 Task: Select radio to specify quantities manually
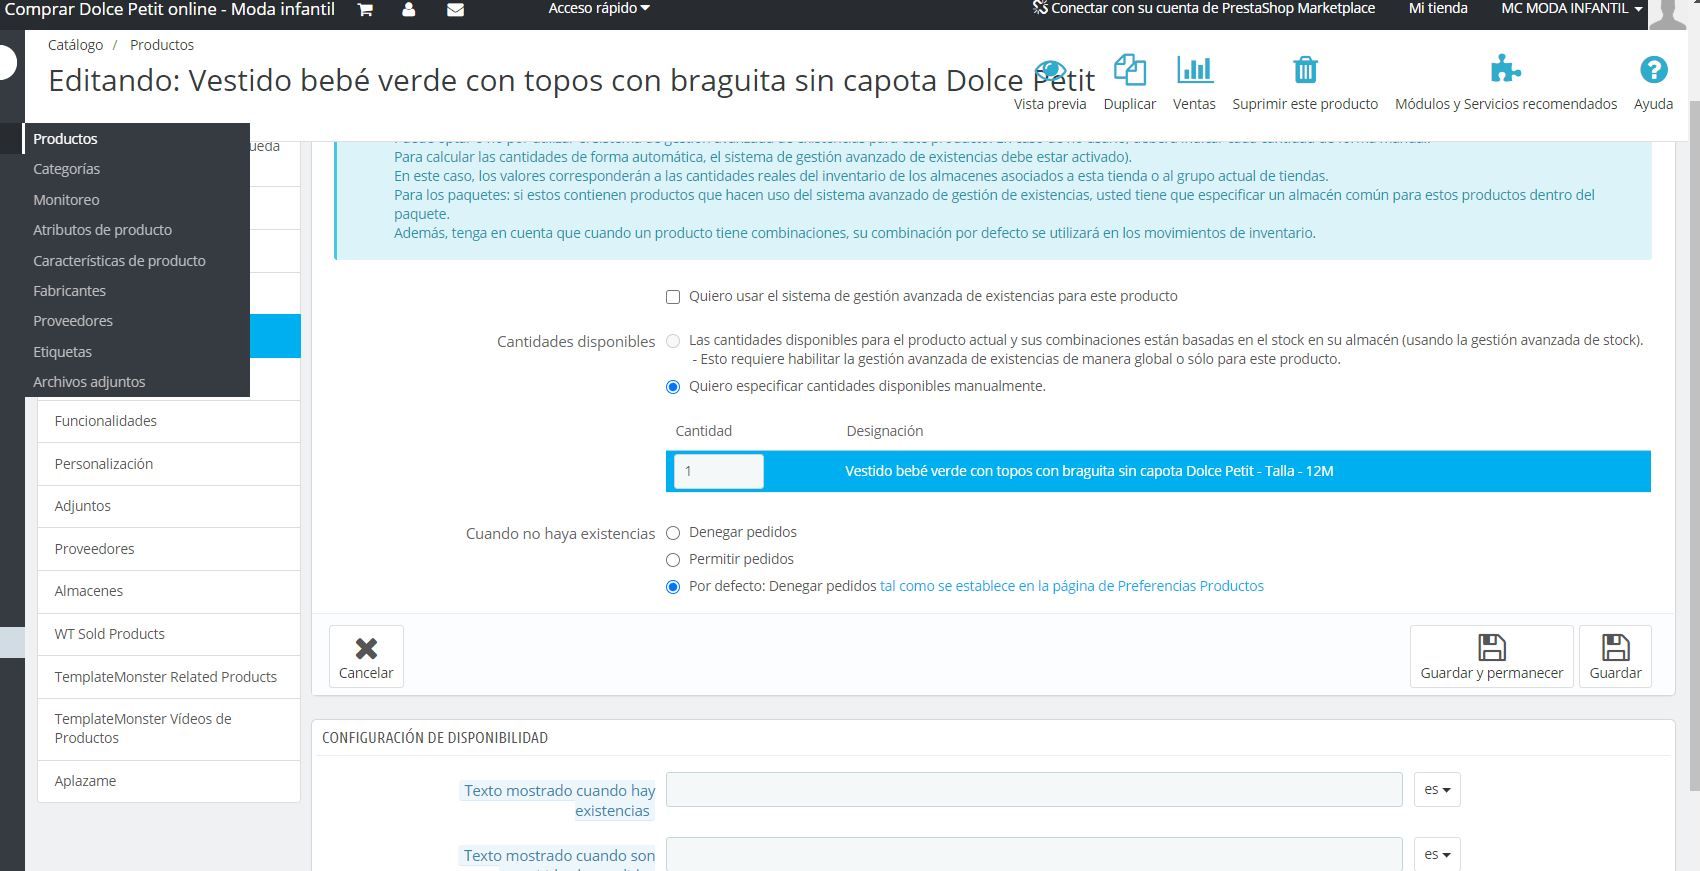click(673, 387)
